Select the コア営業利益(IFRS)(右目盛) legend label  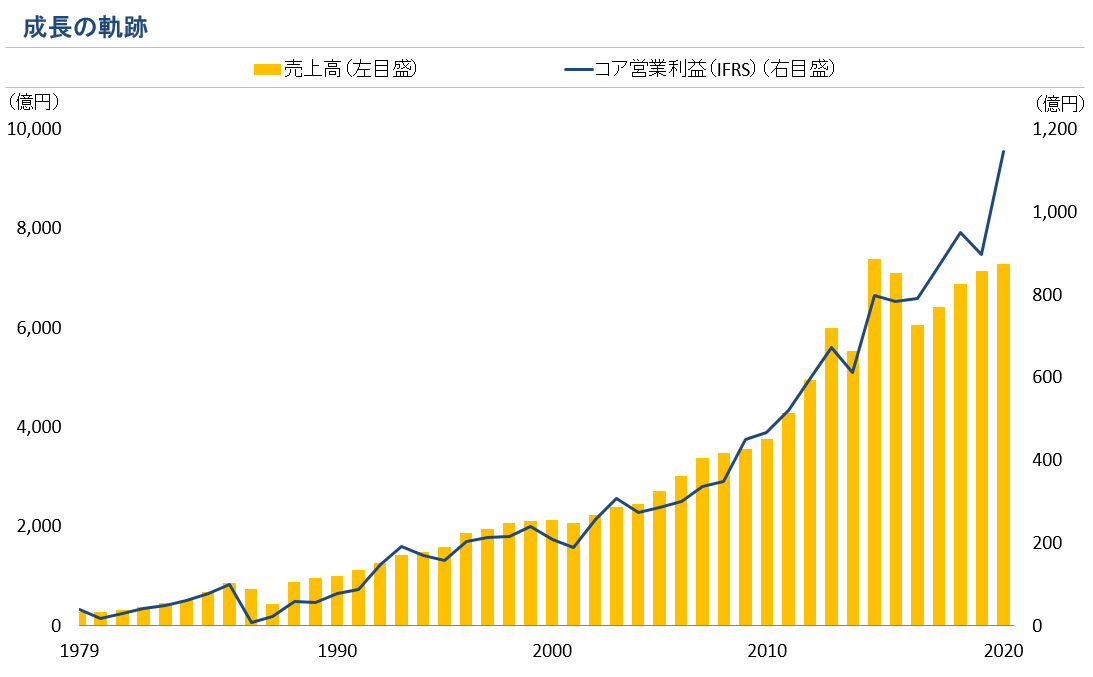click(714, 69)
